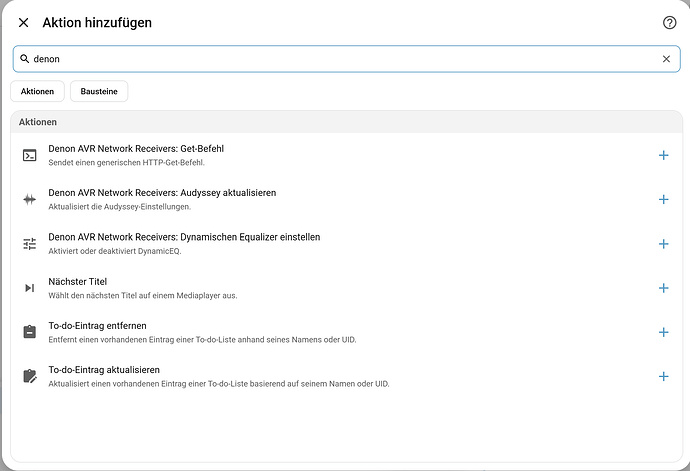Click 'Entfernt einen vorhandenen Eintrag' description
Viewport: 690px width, 471px height.
pos(202,339)
